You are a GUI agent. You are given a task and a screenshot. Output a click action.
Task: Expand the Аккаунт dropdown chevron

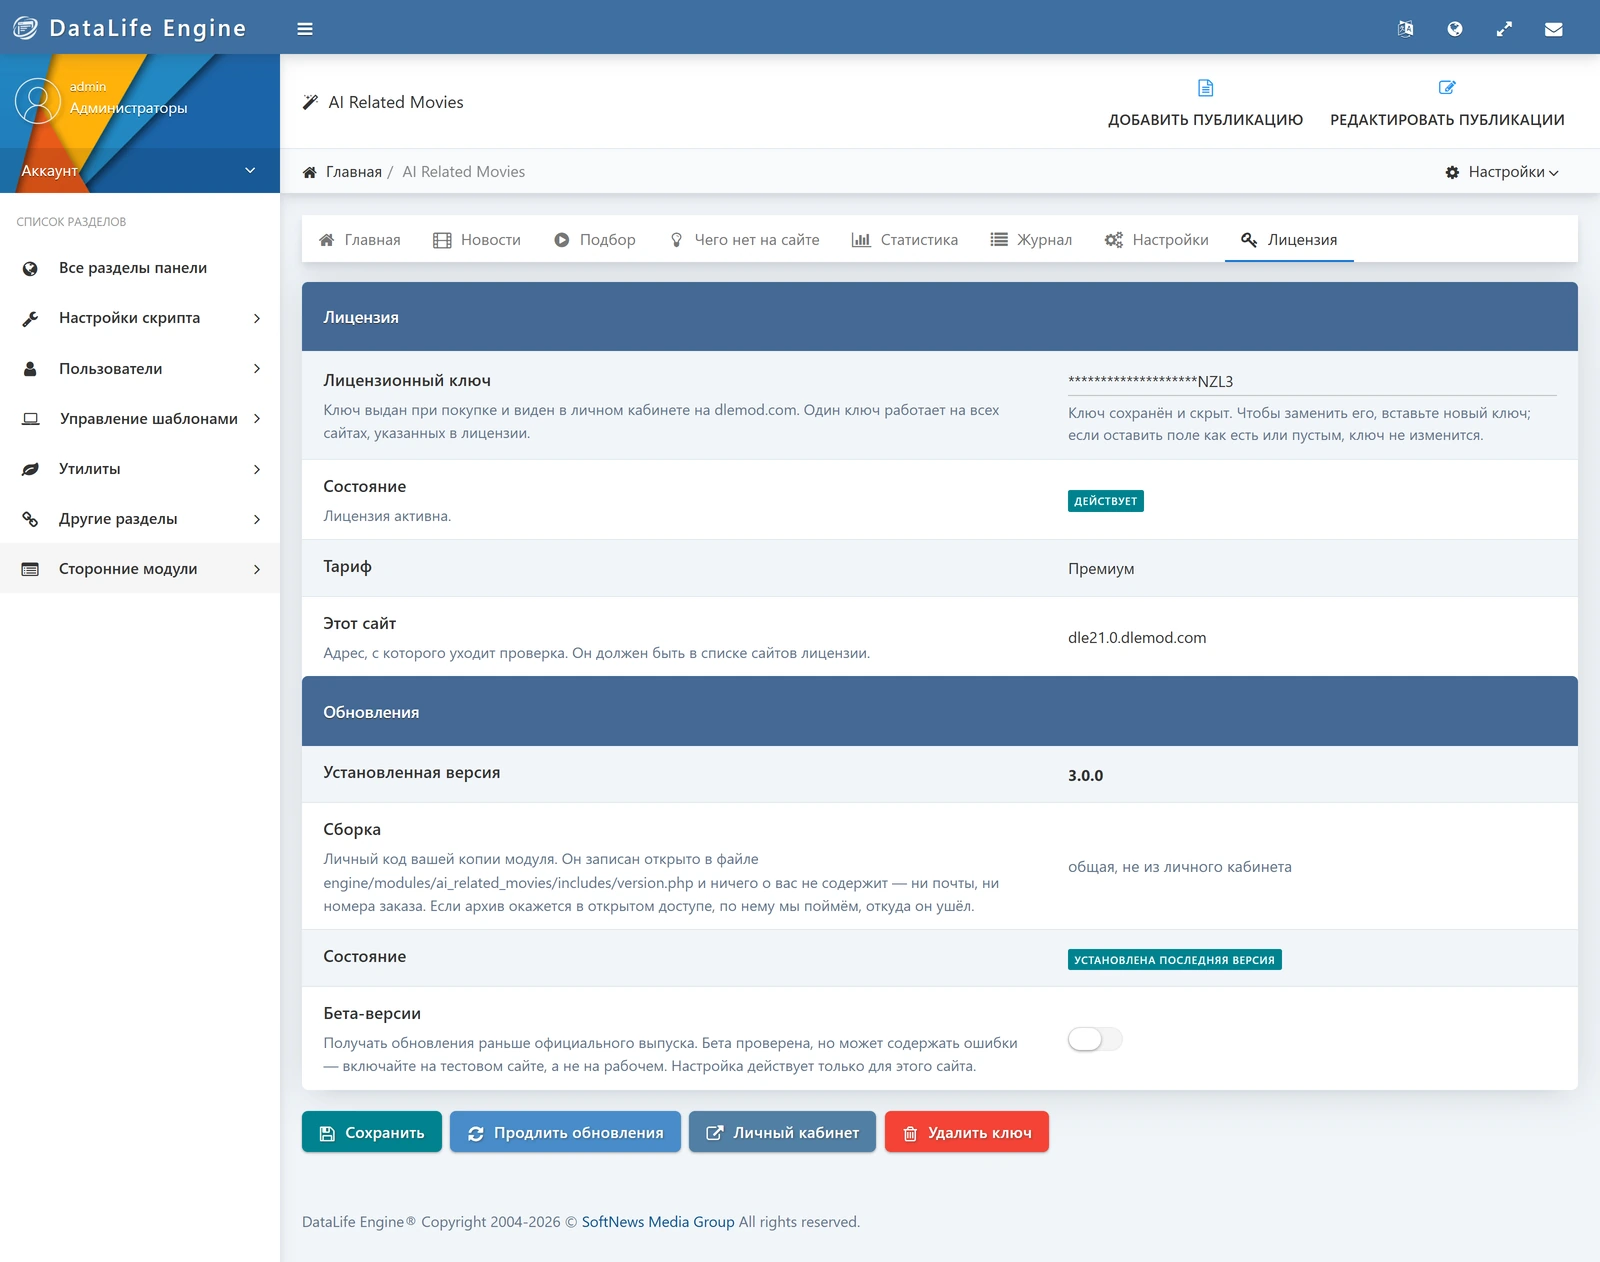250,170
